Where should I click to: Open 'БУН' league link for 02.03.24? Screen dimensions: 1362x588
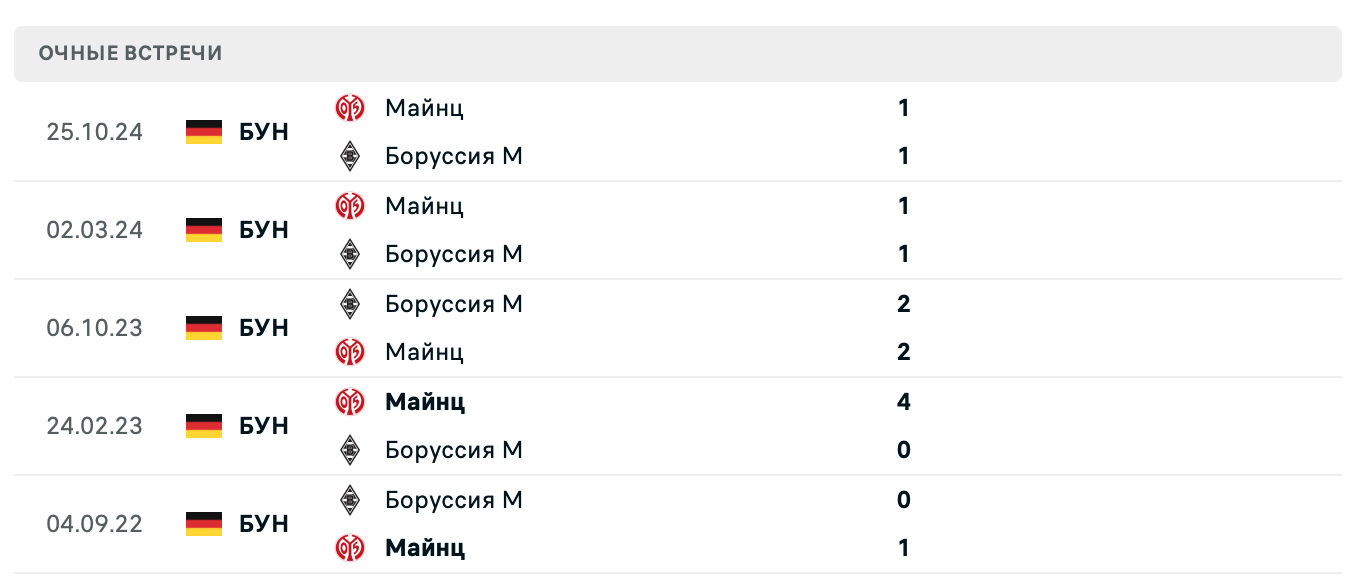pyautogui.click(x=264, y=230)
